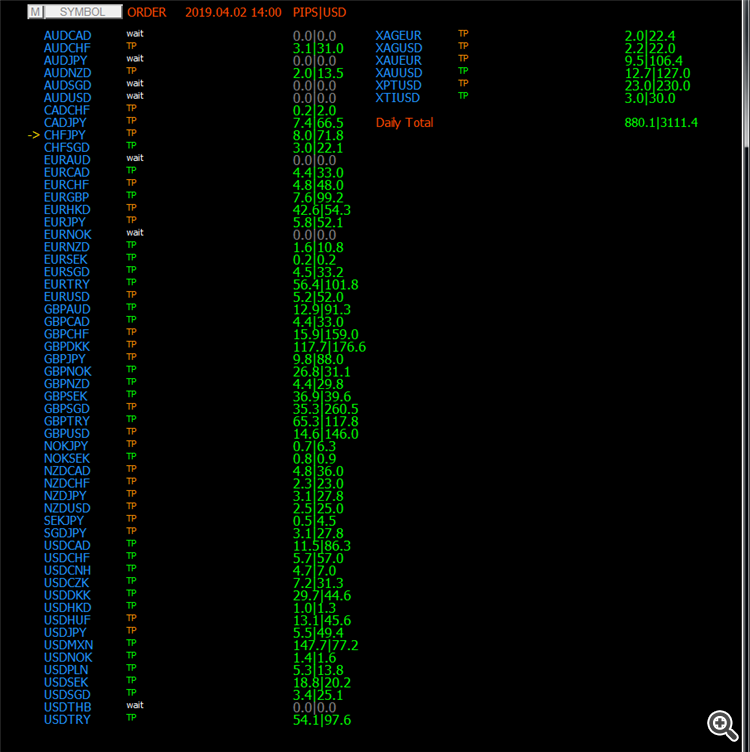
Task: Select the XAUEUR symbol
Action: 398,60
